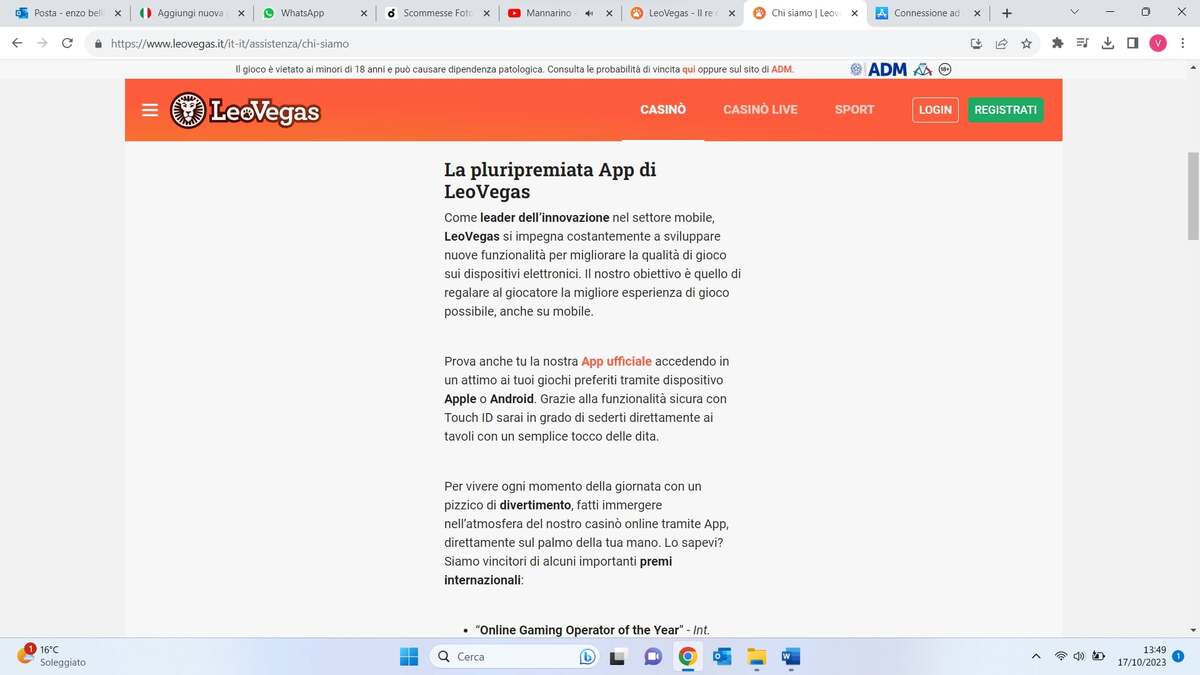The height and width of the screenshot is (675, 1200).
Task: Close the WhatsApp tab
Action: [364, 13]
